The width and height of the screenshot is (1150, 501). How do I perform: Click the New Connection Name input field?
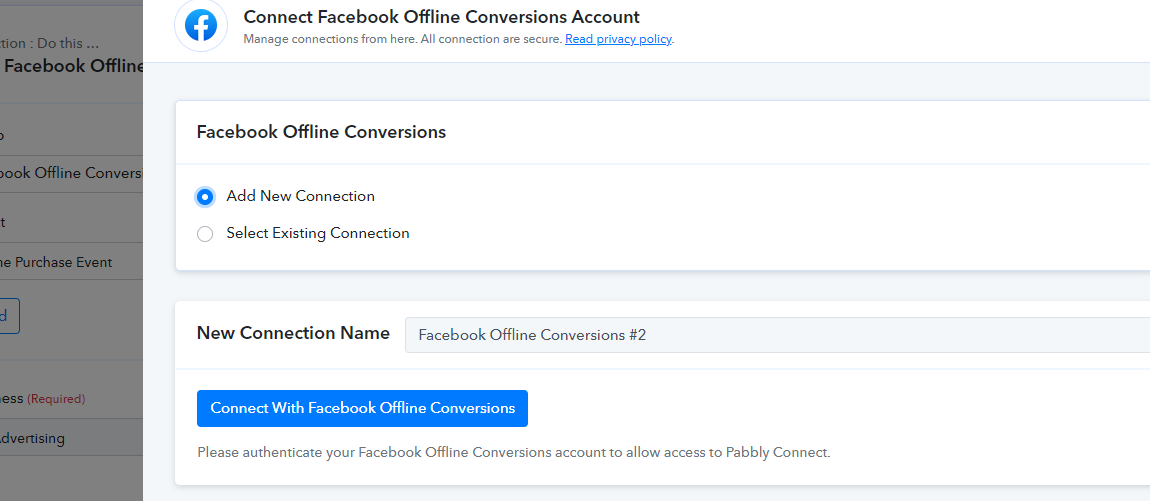pos(777,335)
